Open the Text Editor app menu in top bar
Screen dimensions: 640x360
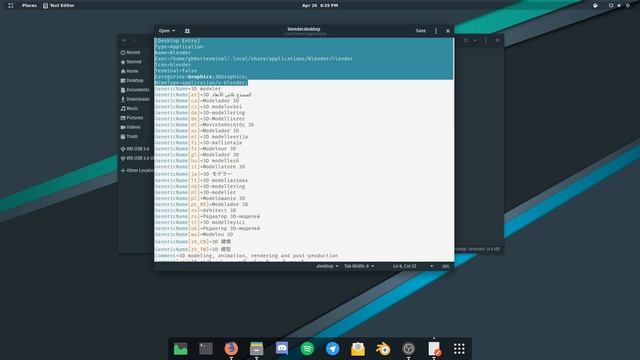(x=59, y=5)
